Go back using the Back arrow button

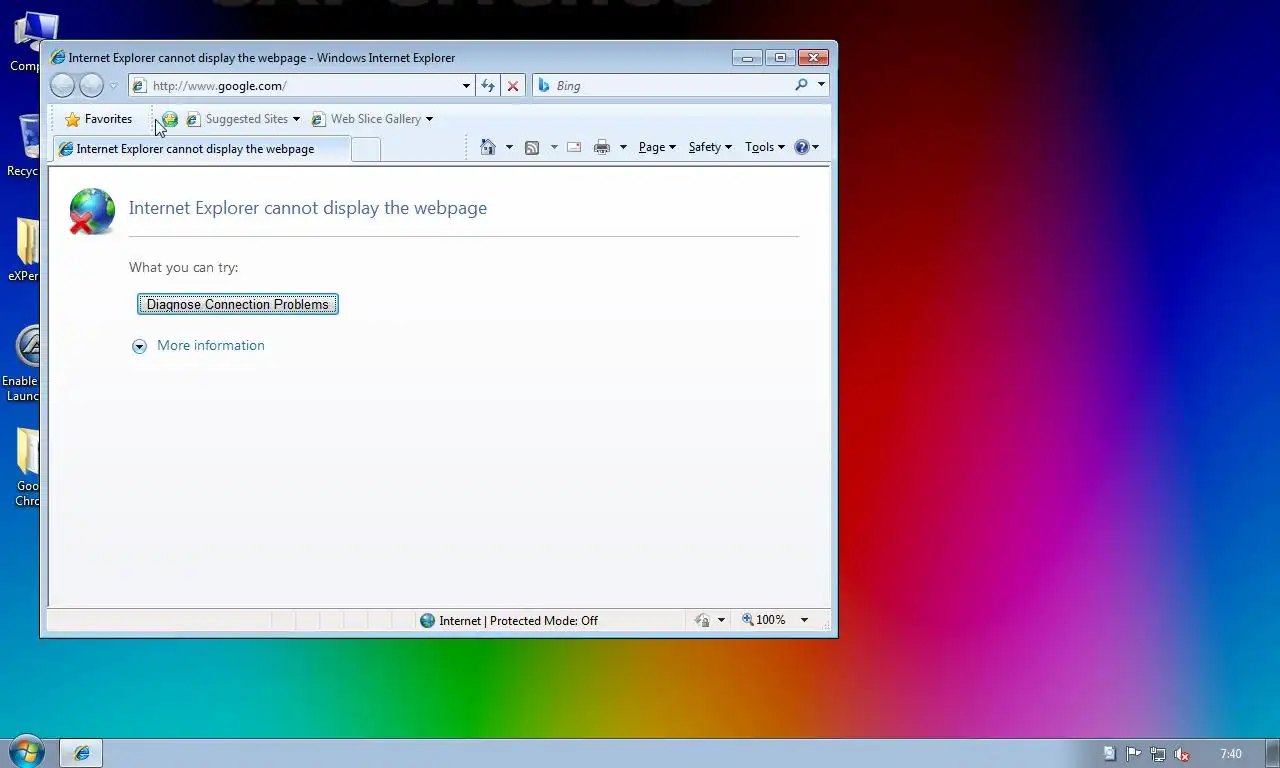point(62,86)
